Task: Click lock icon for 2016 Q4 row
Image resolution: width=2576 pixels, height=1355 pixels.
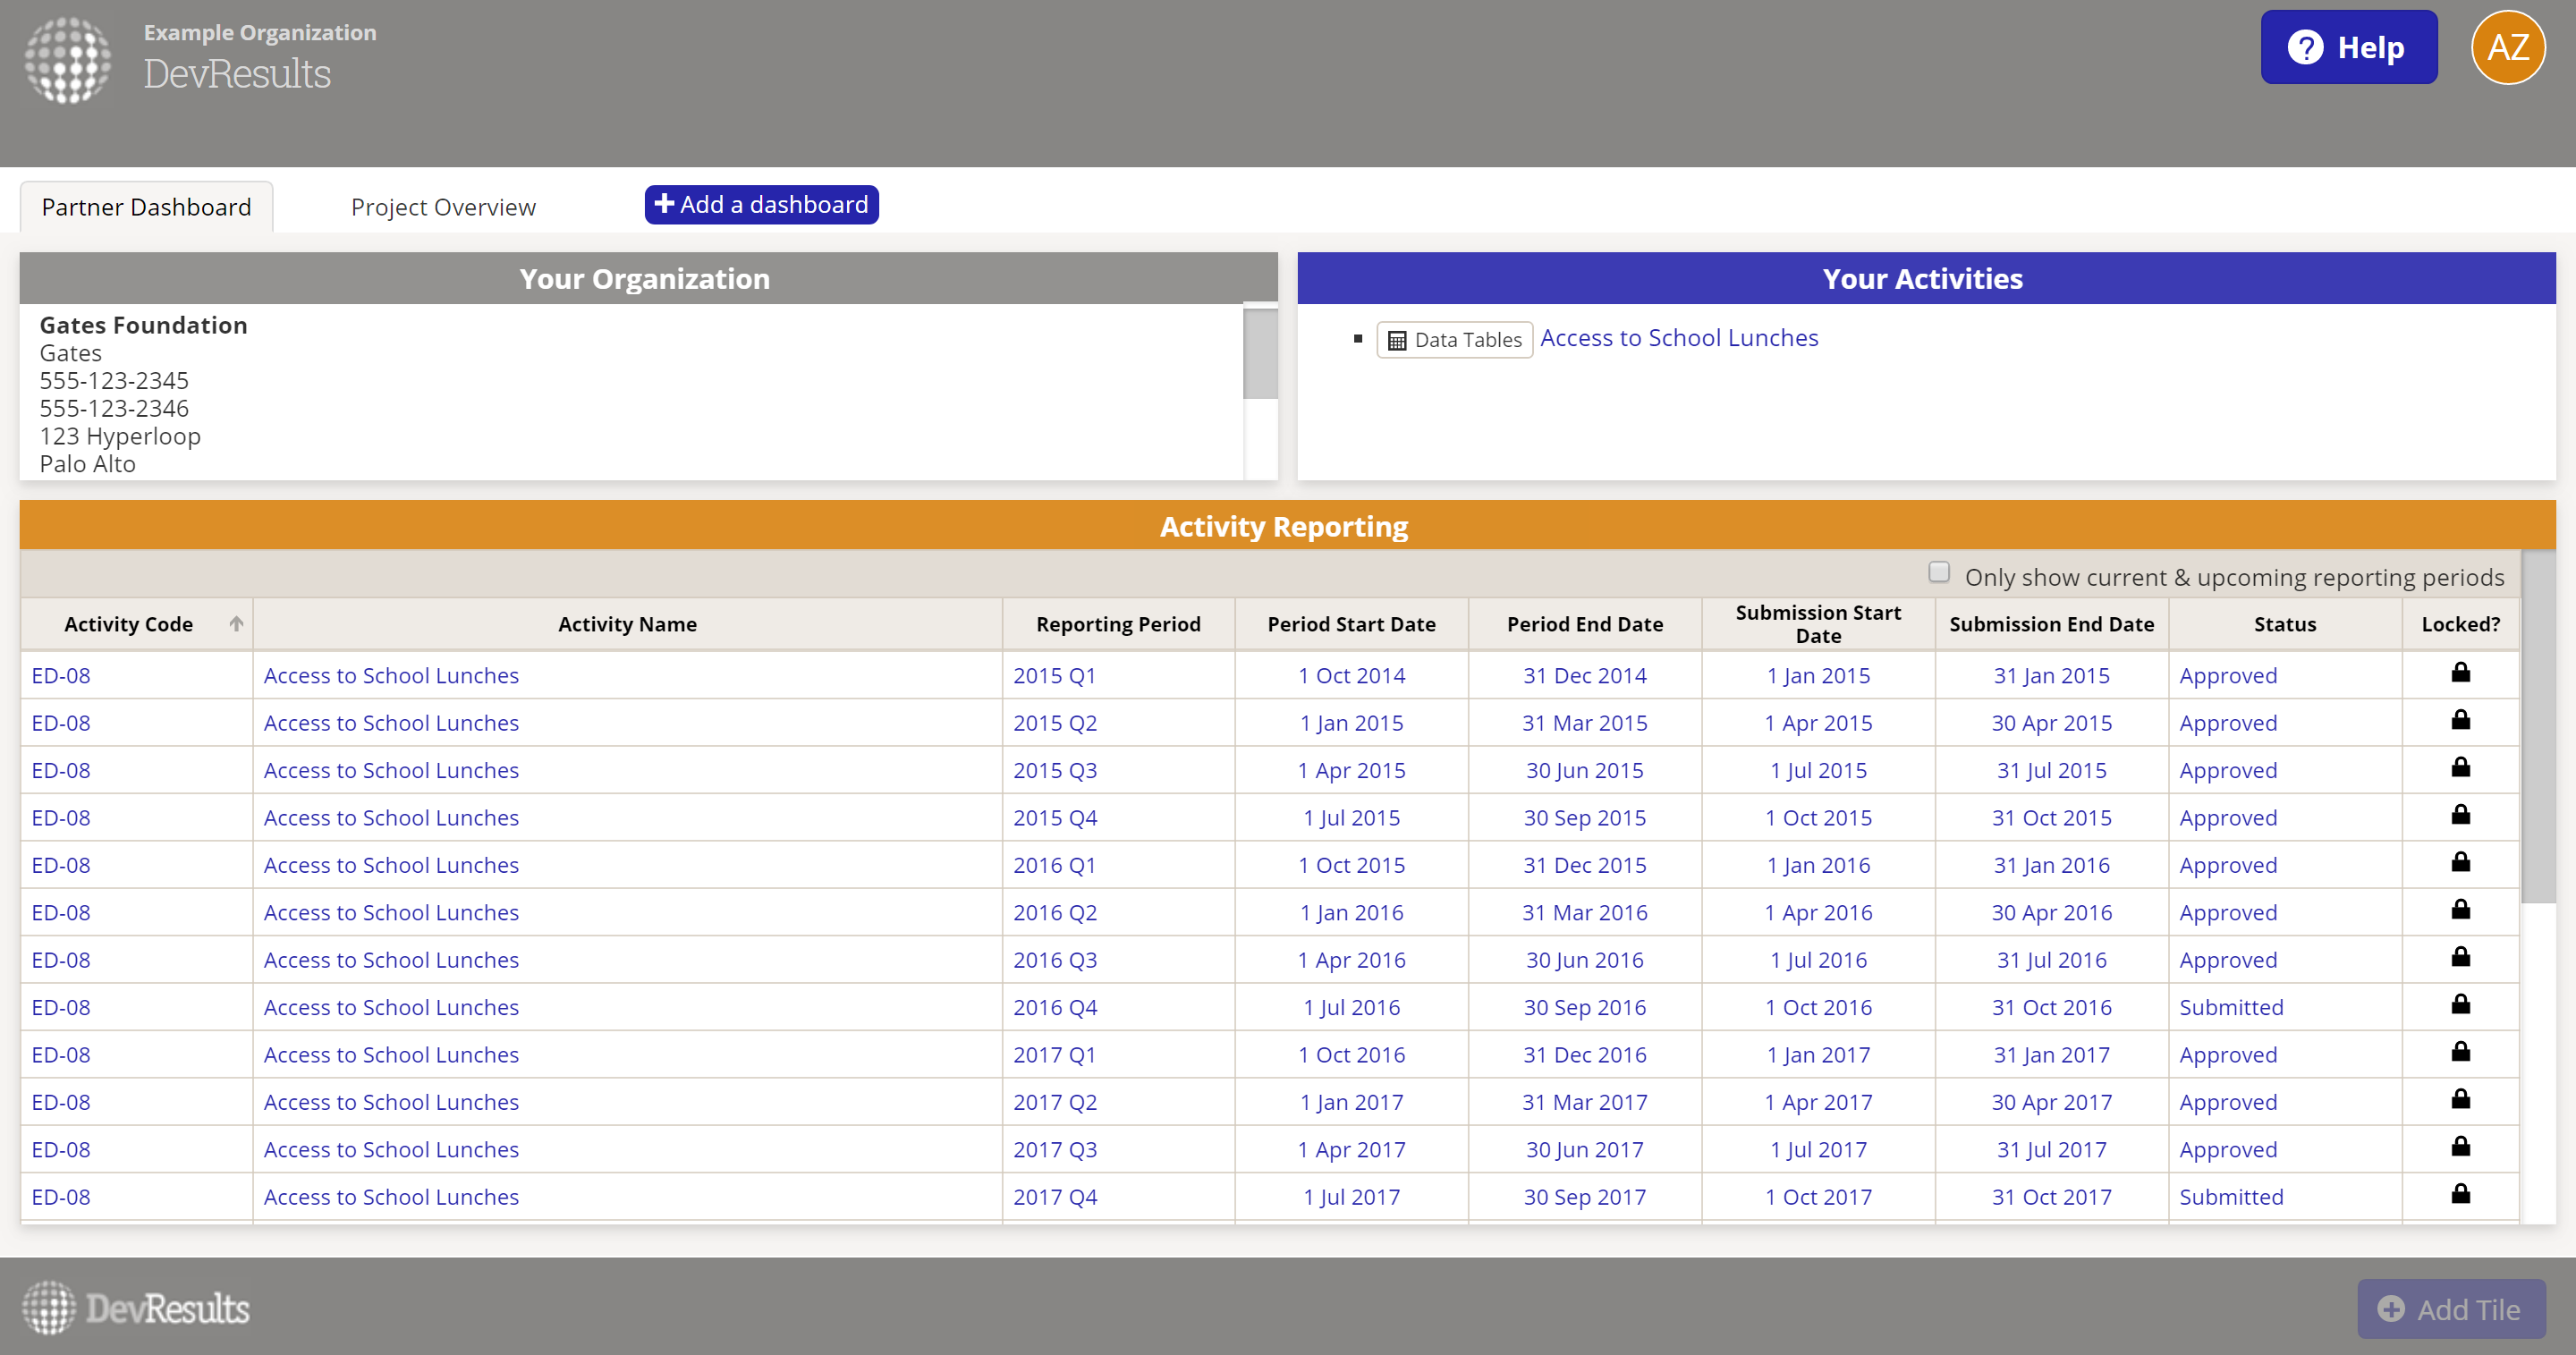Action: tap(2460, 1005)
